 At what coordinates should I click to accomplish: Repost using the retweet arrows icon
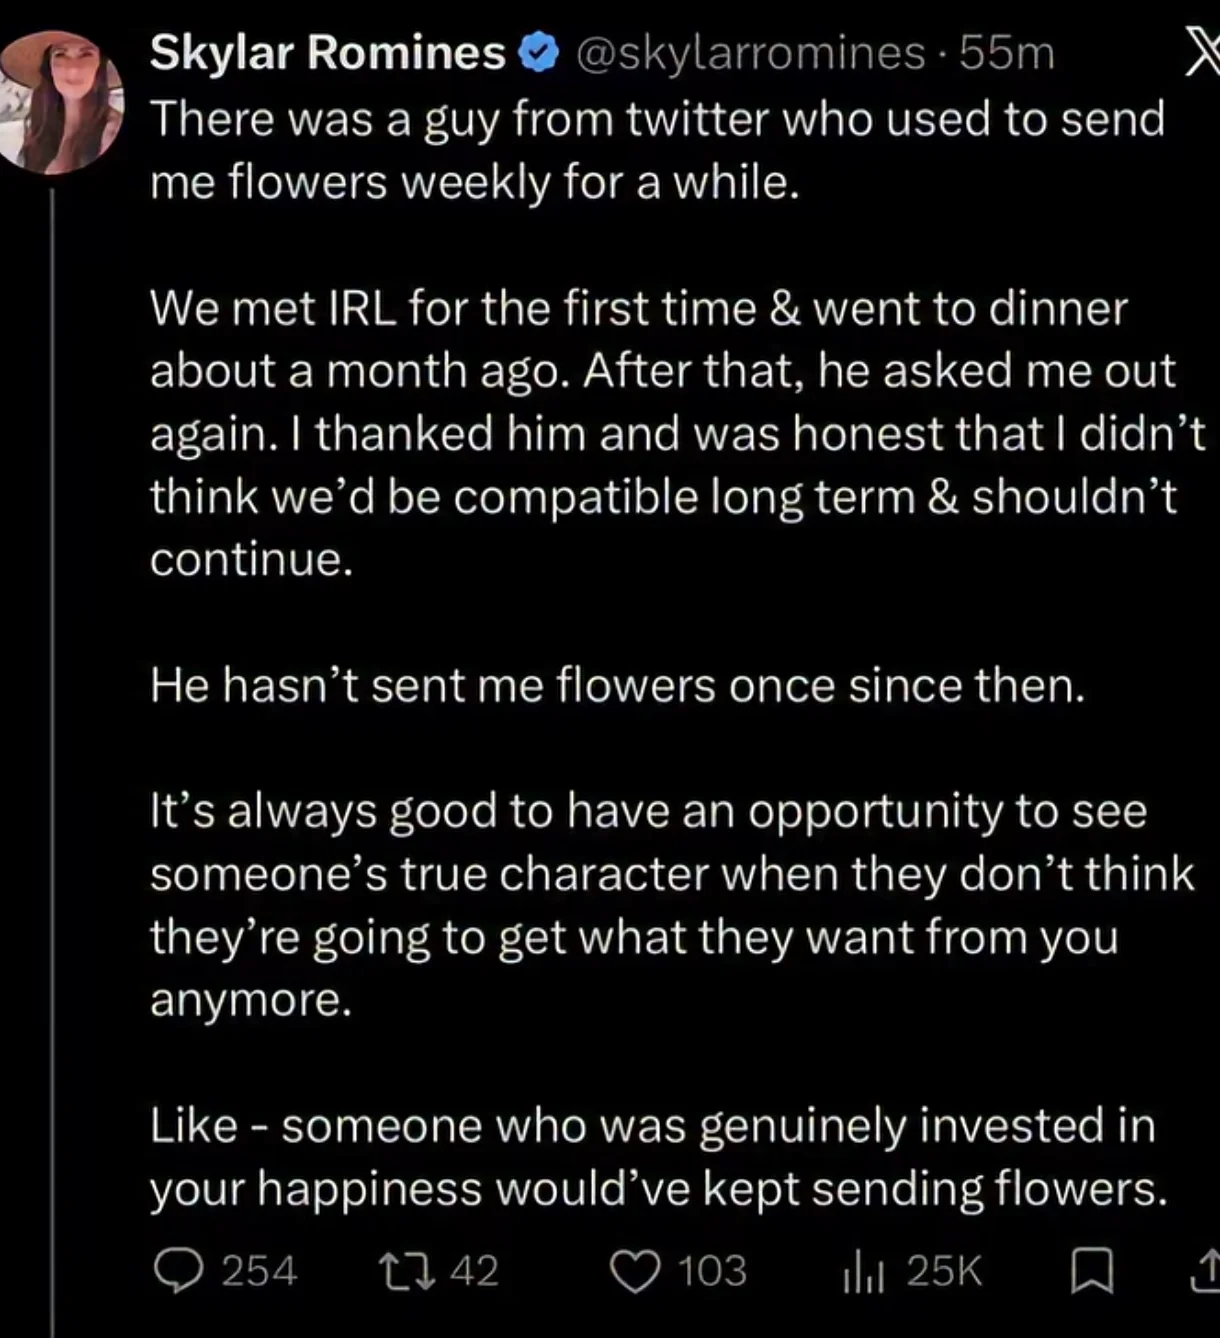(404, 1271)
